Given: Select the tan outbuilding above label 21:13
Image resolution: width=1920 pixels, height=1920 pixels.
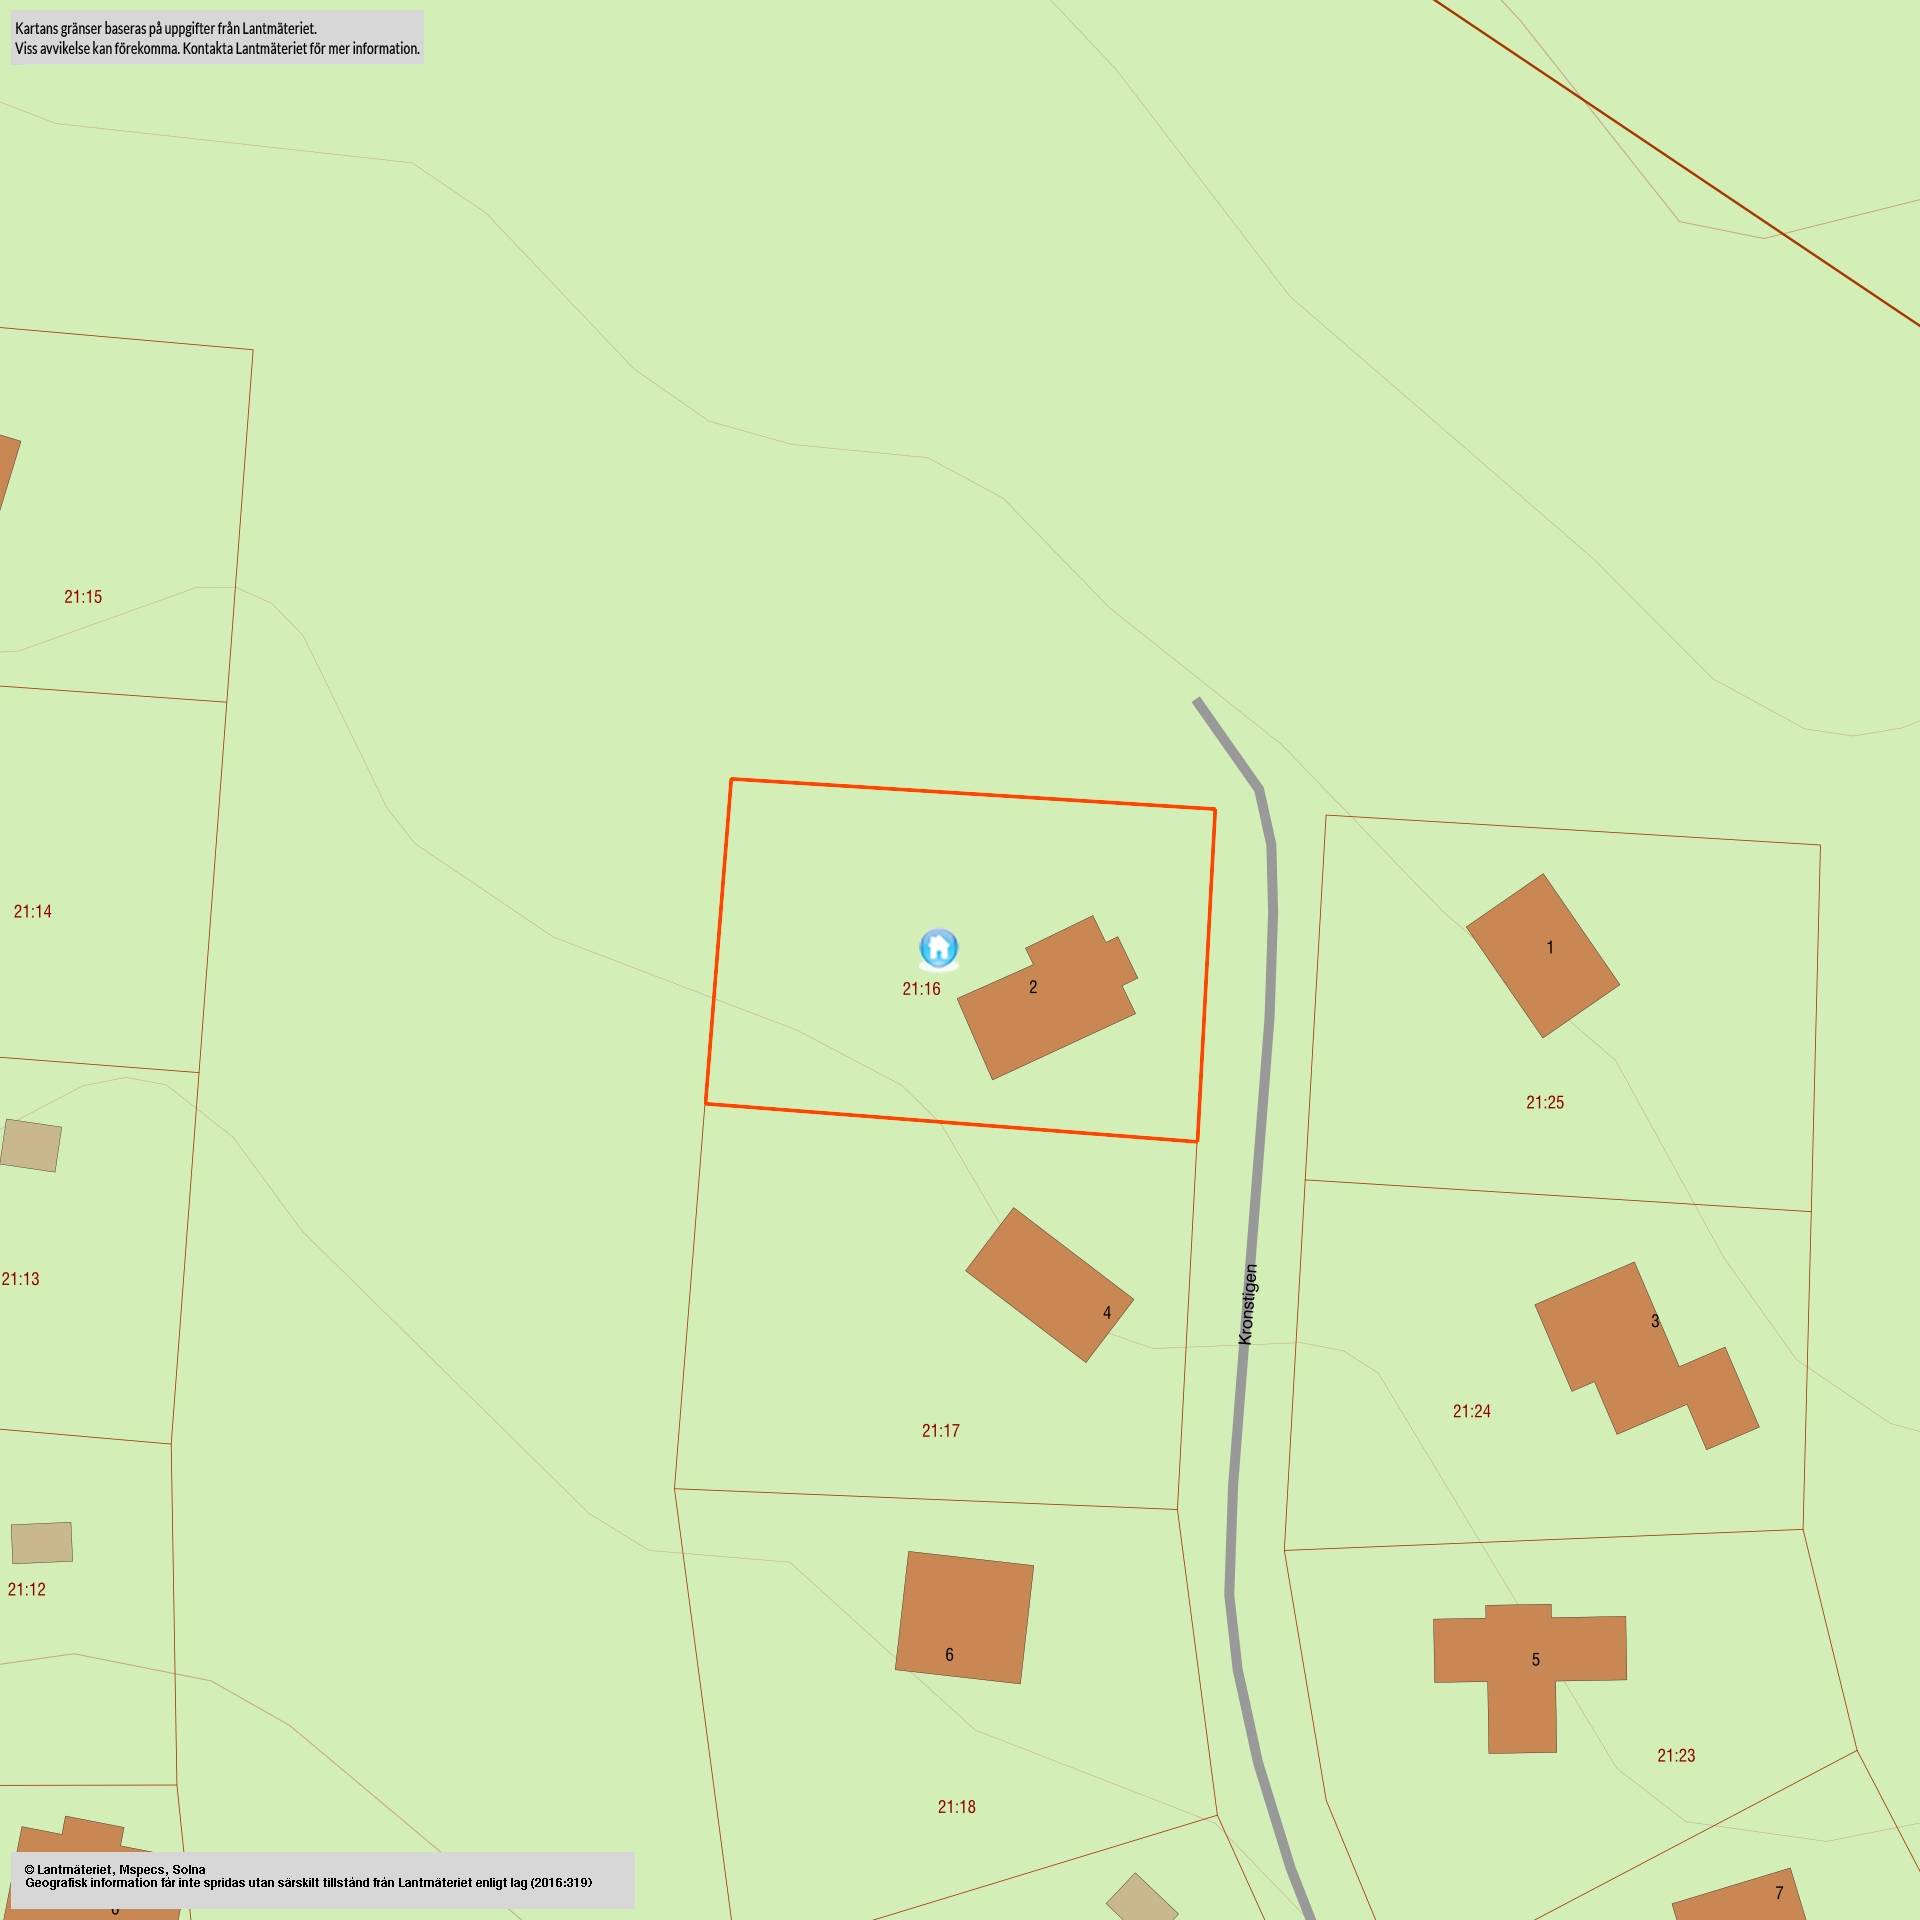Looking at the screenshot, I should [x=31, y=1145].
